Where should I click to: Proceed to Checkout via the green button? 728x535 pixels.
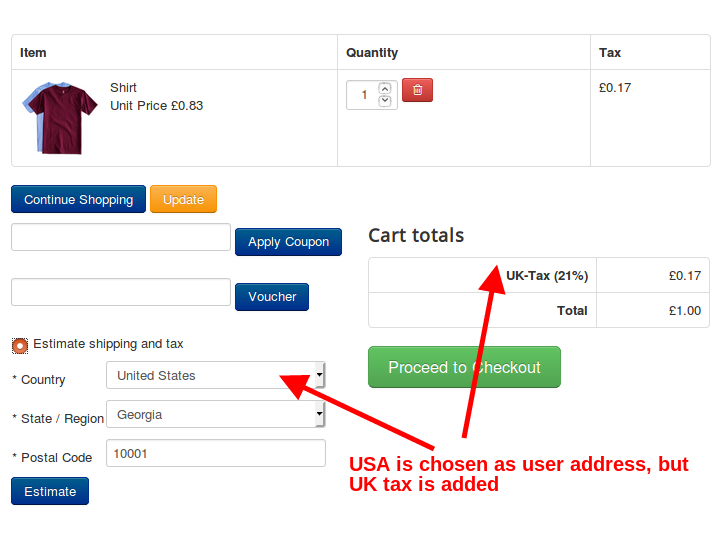tap(464, 367)
